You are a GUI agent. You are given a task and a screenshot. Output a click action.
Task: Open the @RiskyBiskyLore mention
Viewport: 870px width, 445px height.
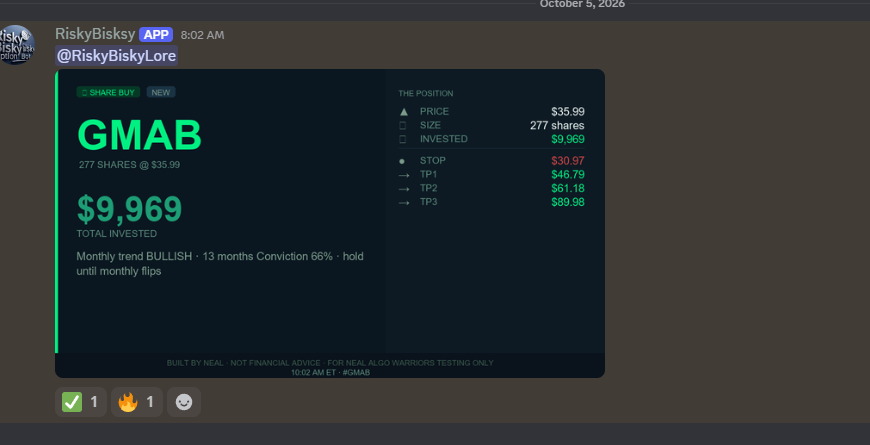click(117, 56)
